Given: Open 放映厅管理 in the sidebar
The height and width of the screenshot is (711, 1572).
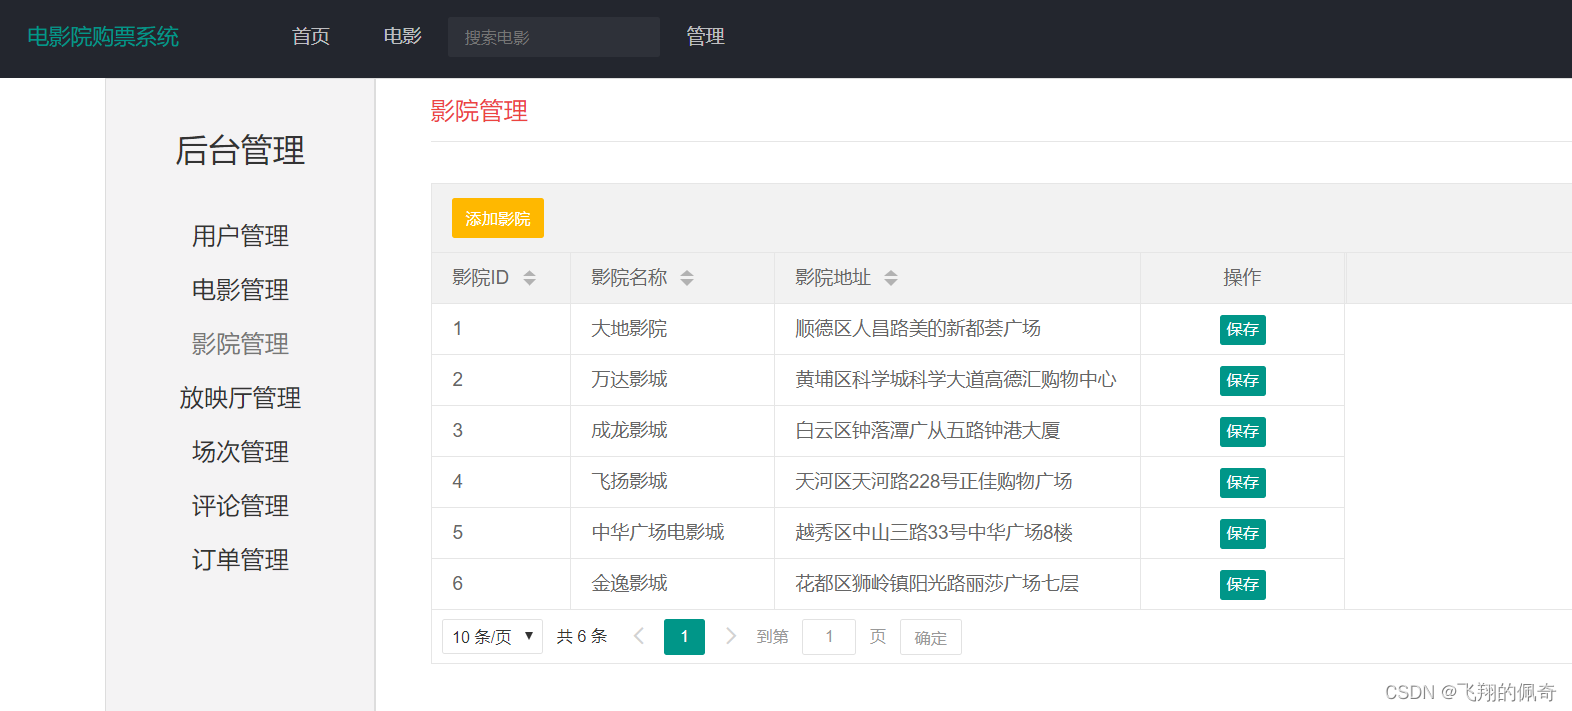Looking at the screenshot, I should point(240,398).
